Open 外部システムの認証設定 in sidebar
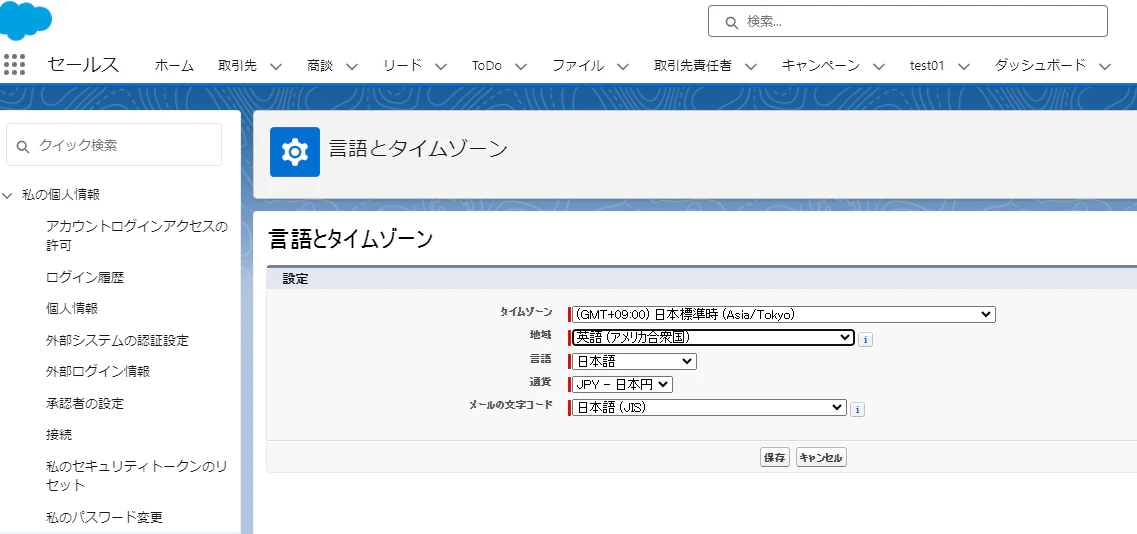The image size is (1137, 534). (x=117, y=340)
